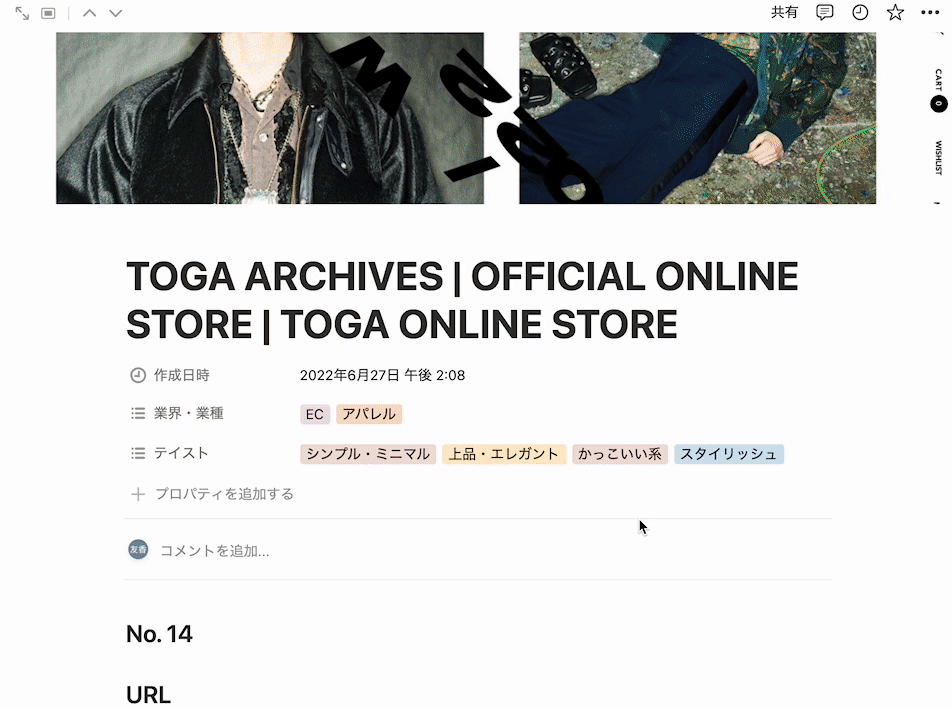Click プロパティを追加する to add a property
Screen dimensions: 952x708
212,494
